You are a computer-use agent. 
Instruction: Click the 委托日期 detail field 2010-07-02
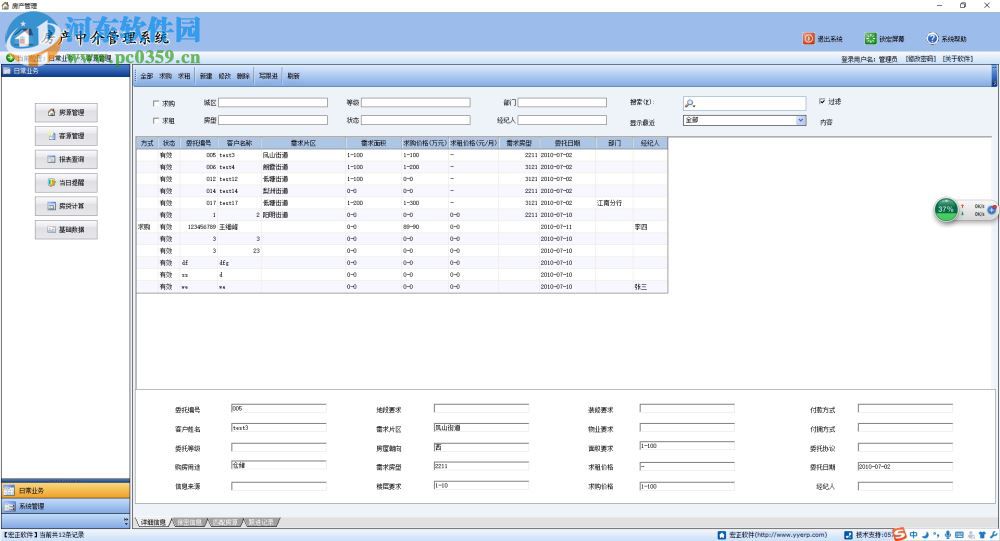click(x=905, y=466)
